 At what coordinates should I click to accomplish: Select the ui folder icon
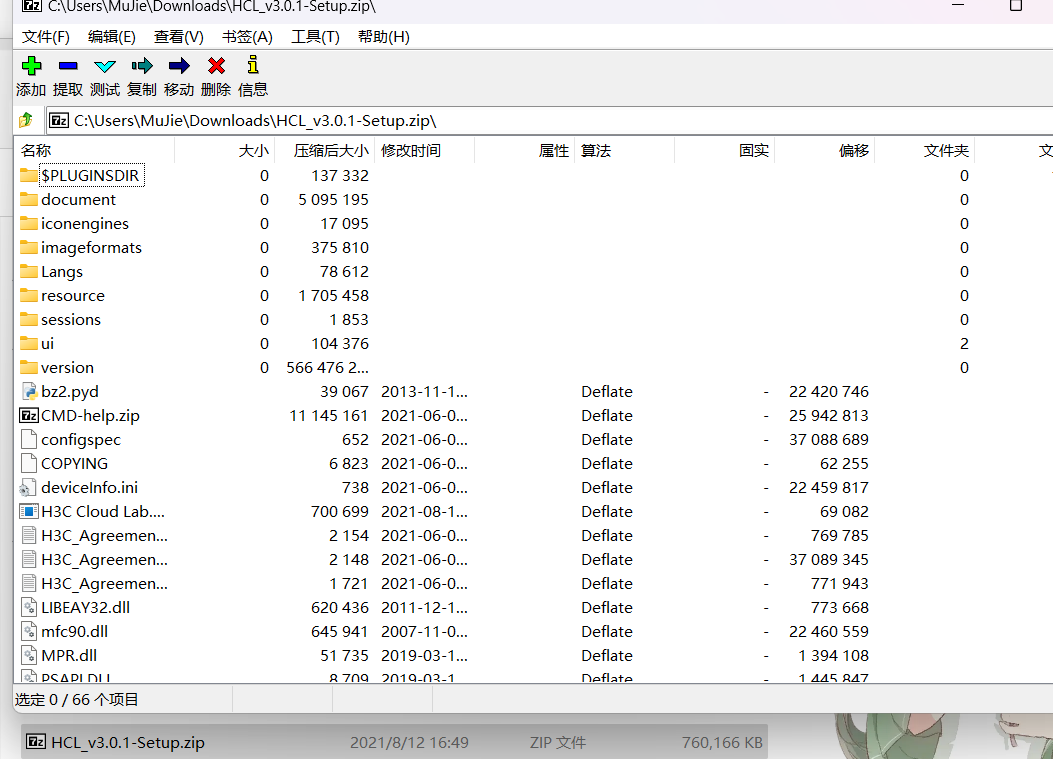(29, 344)
